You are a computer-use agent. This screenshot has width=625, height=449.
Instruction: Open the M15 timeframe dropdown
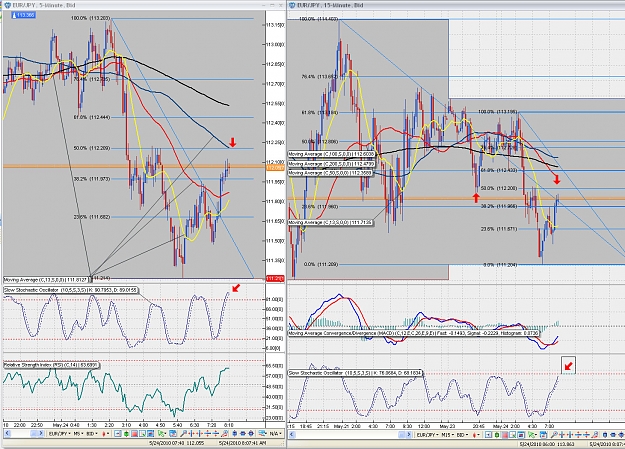tap(448, 435)
